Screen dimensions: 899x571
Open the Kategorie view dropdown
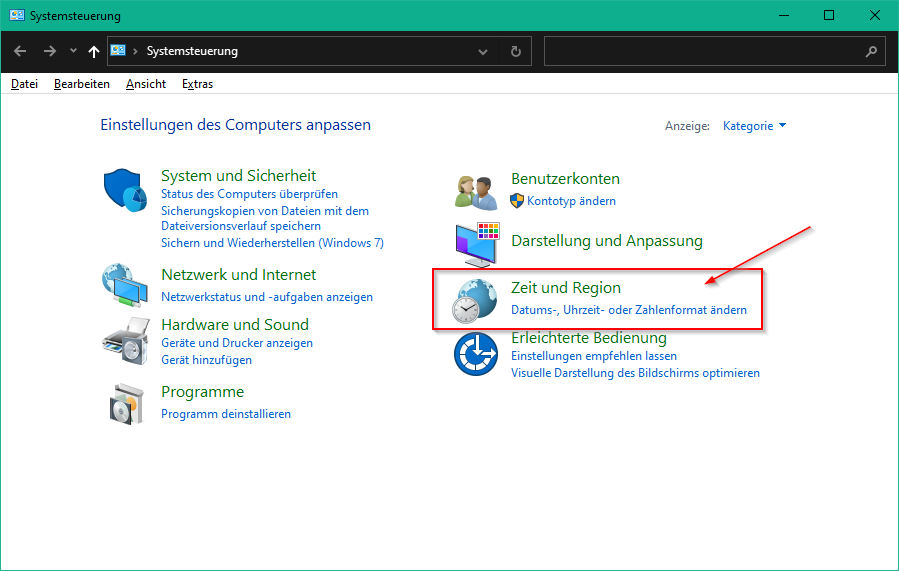(754, 126)
